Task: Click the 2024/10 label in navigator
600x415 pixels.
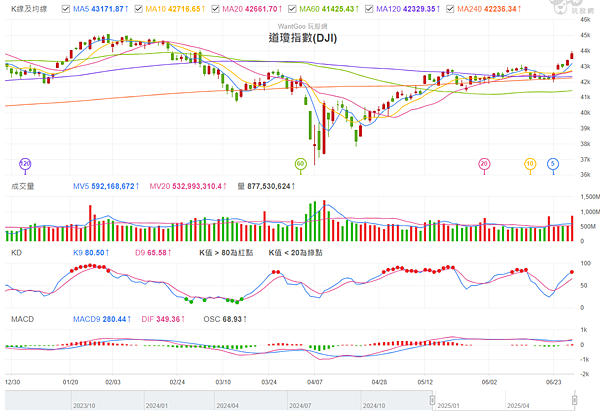Action: point(373,405)
